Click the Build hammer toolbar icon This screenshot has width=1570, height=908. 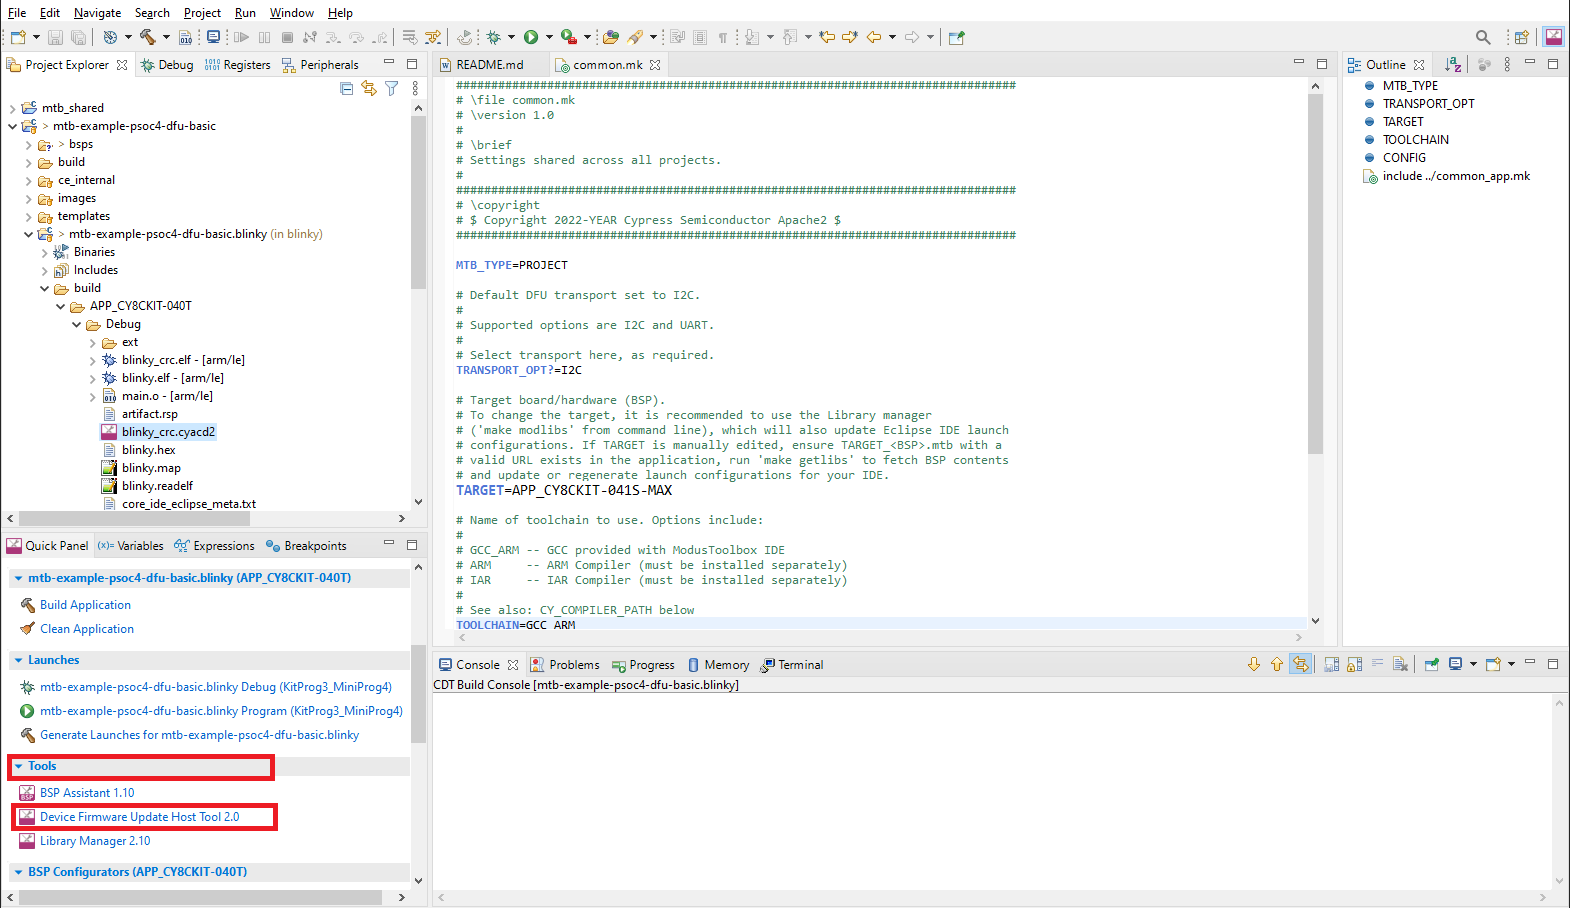[148, 37]
